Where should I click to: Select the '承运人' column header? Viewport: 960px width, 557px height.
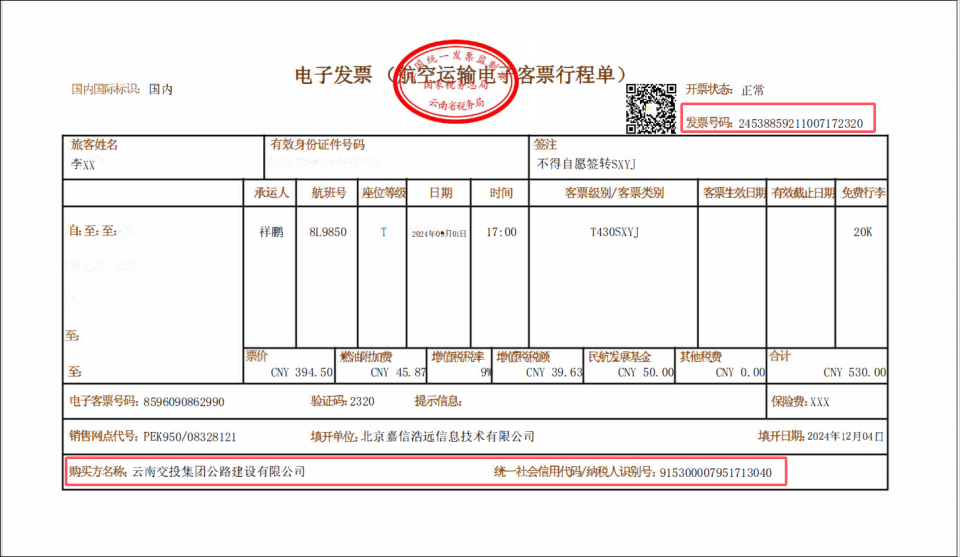[271, 193]
